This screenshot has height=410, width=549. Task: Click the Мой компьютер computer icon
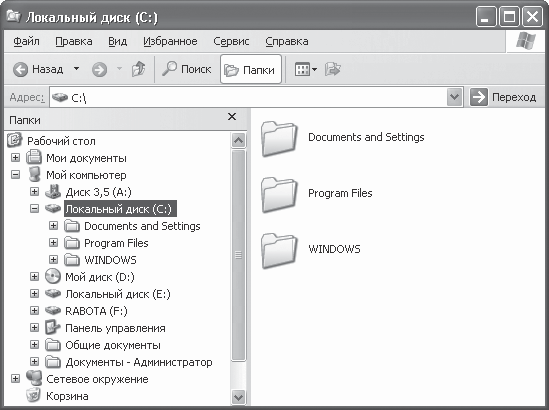[x=34, y=174]
